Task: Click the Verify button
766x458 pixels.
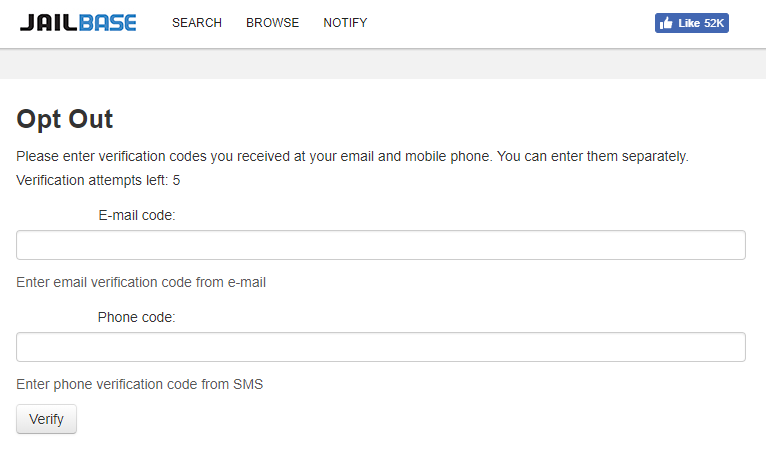Action: tap(46, 419)
